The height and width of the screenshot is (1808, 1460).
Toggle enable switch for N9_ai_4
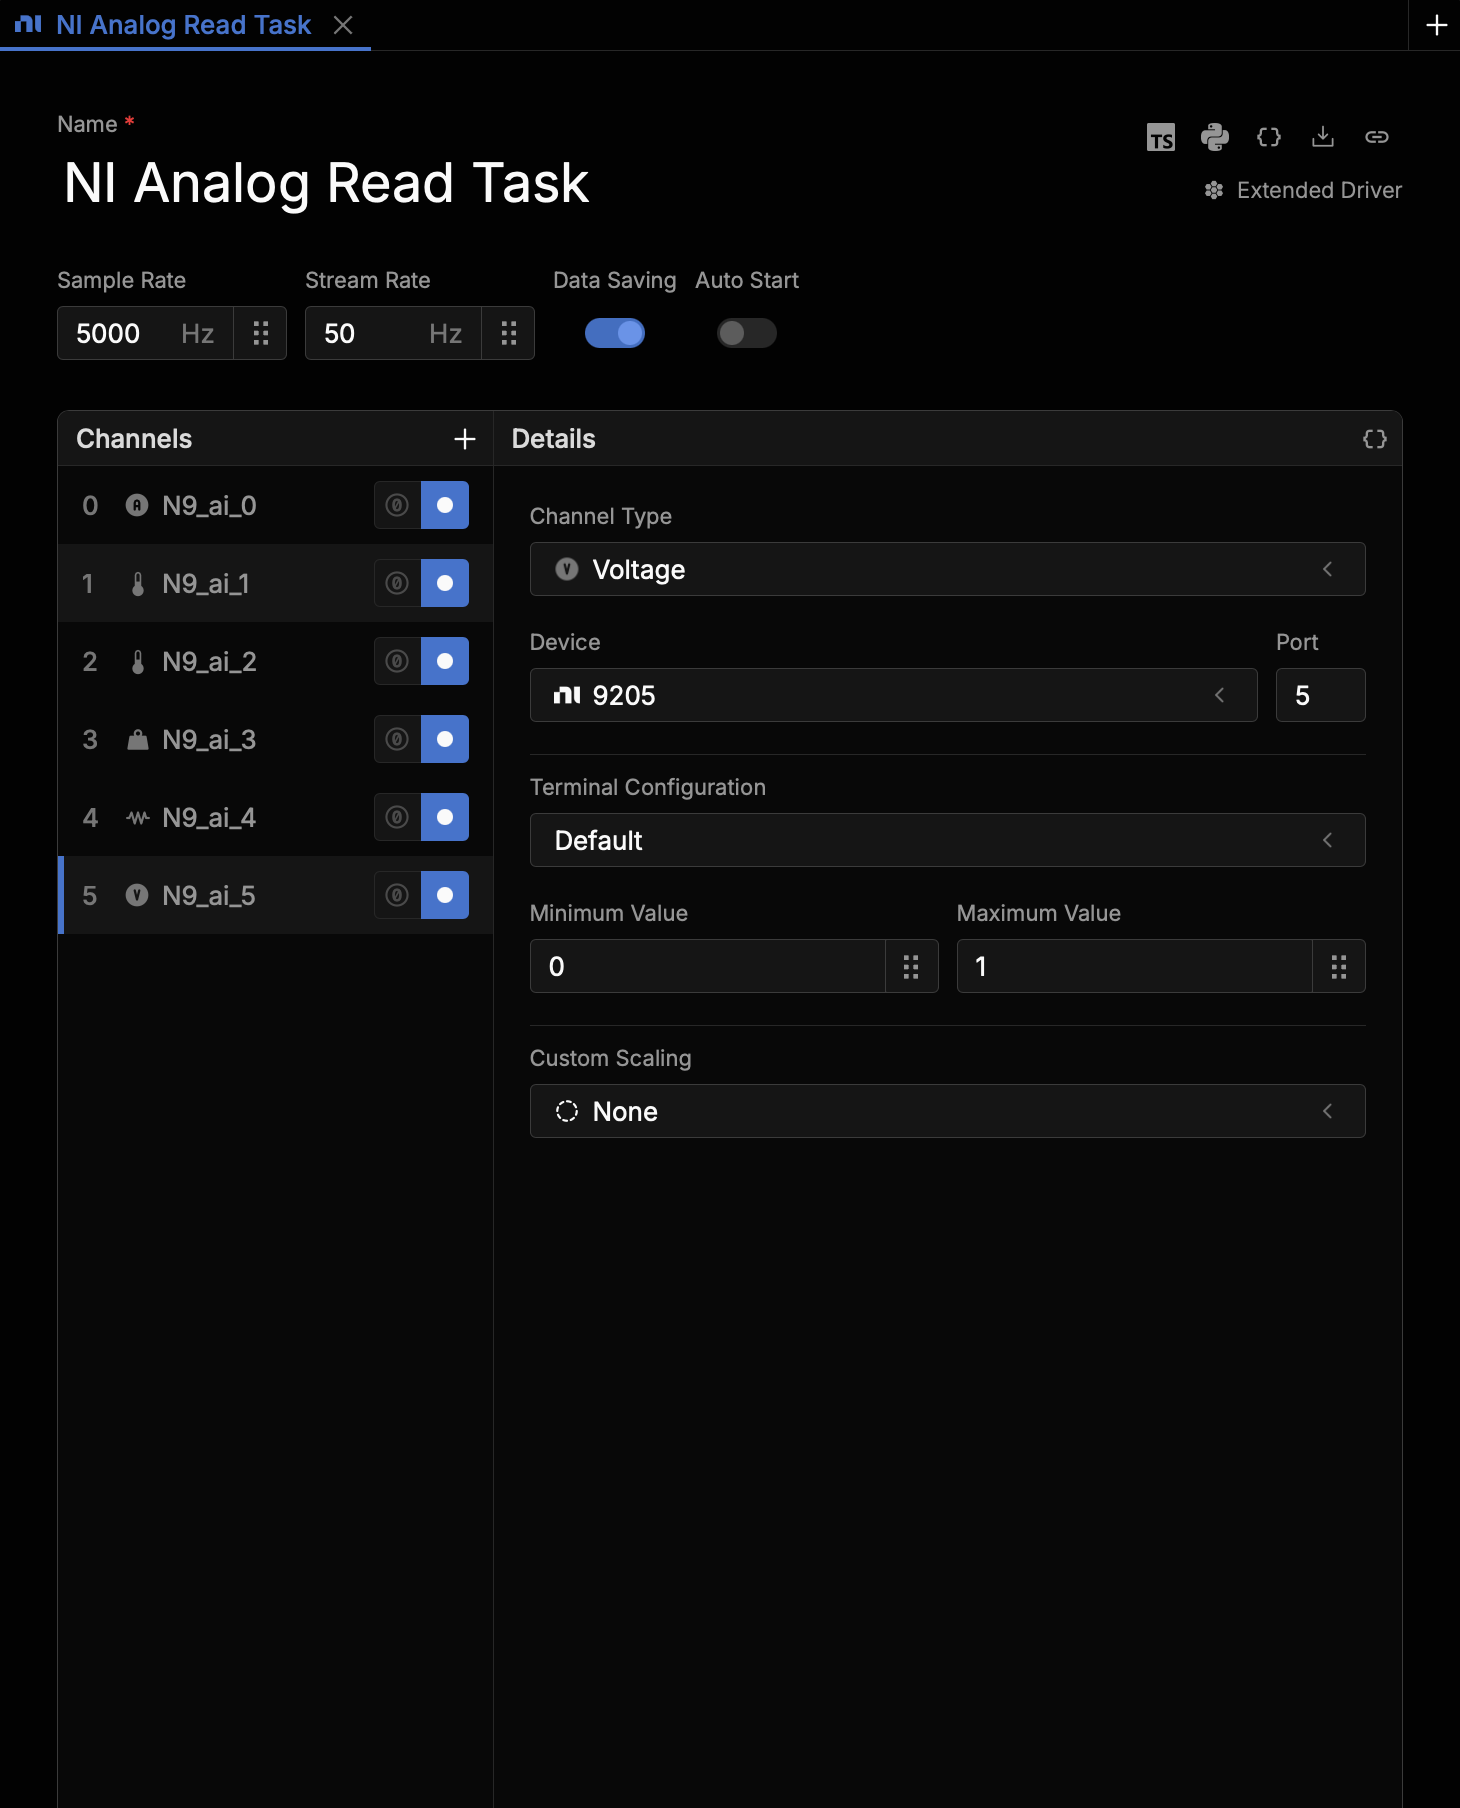[445, 817]
